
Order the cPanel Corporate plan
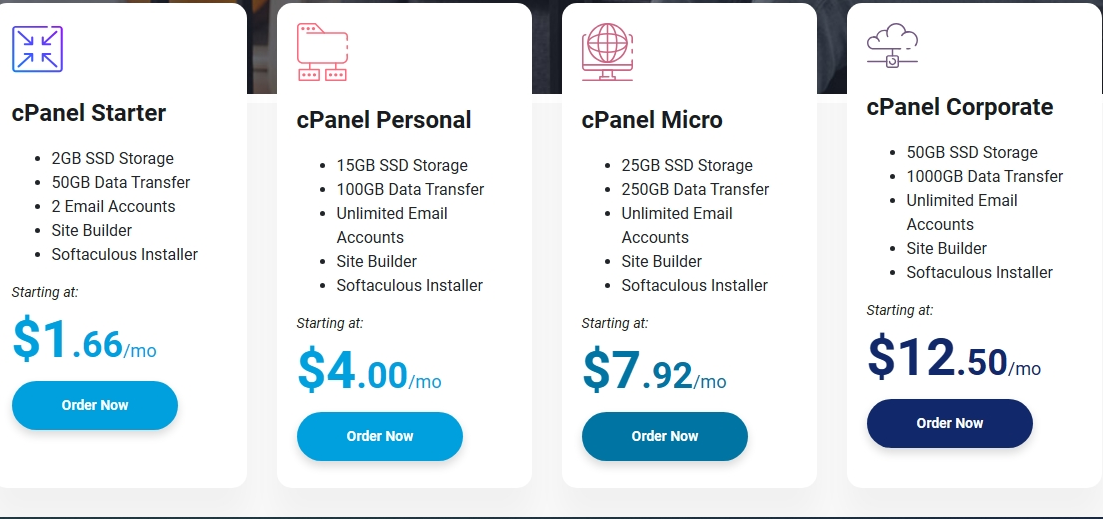pos(950,423)
